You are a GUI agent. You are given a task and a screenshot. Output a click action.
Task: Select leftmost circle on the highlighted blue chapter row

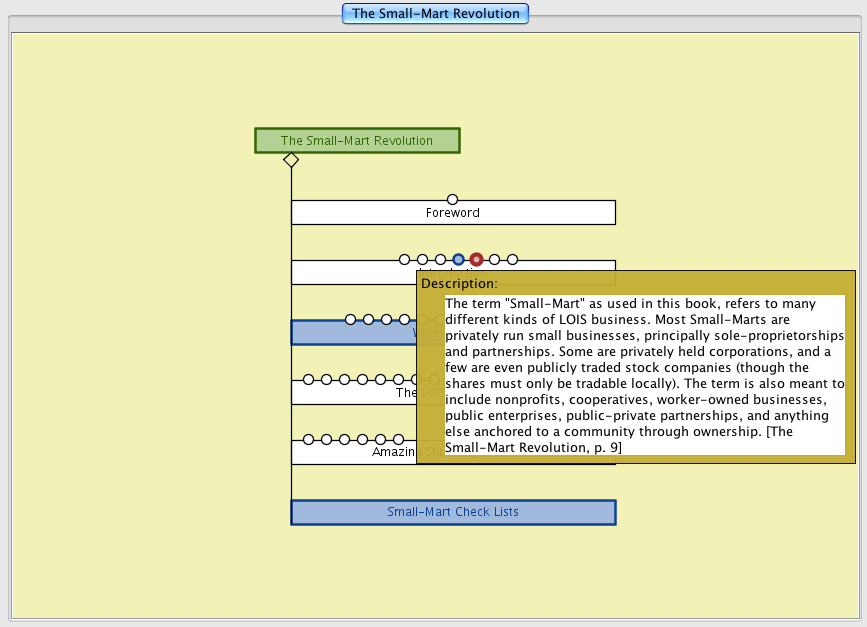[350, 320]
